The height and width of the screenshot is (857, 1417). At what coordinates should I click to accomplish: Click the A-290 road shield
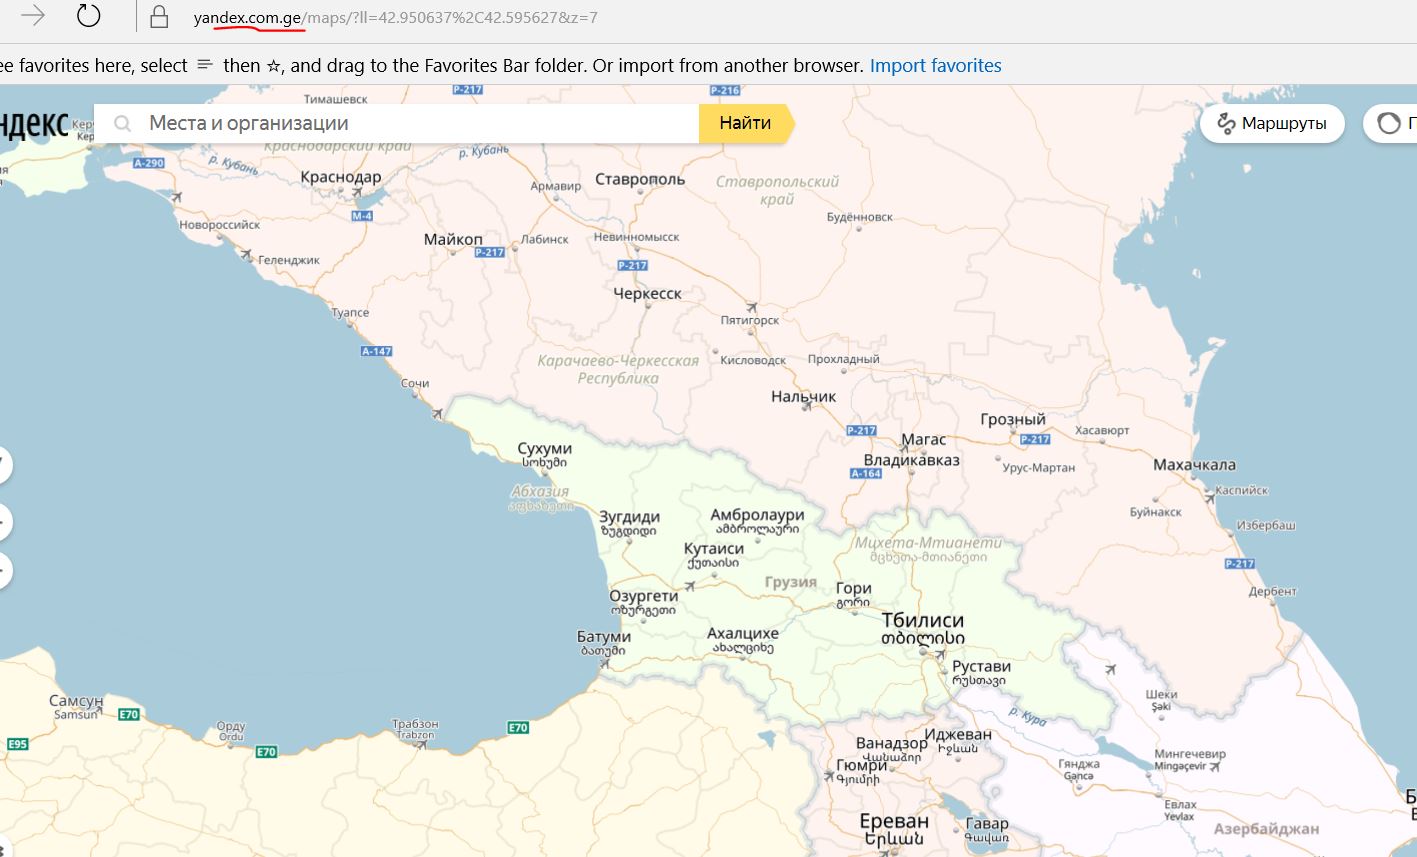point(148,163)
